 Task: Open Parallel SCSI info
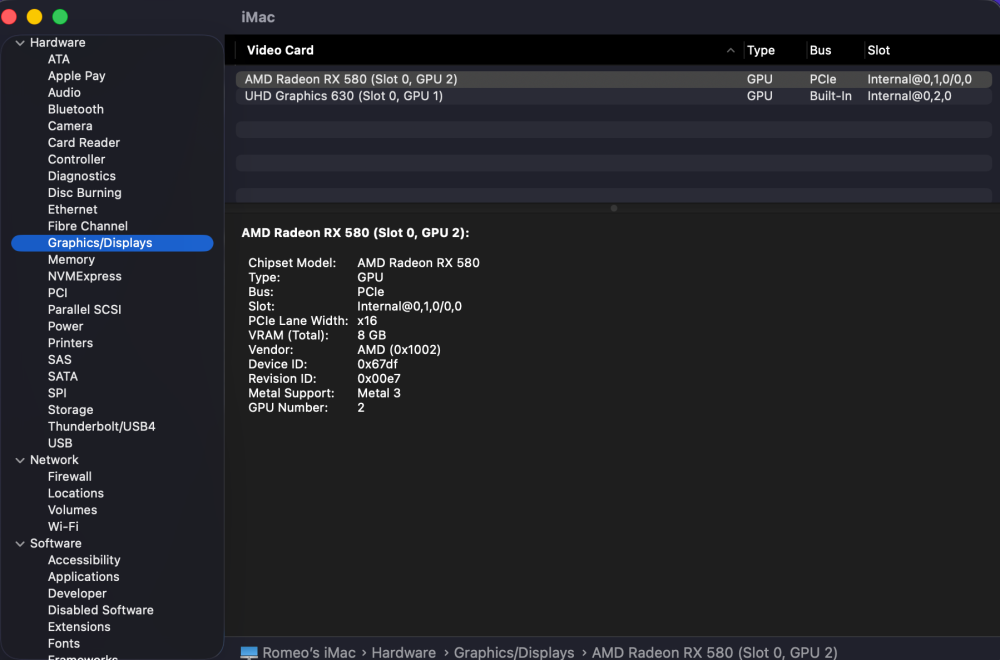(x=85, y=309)
